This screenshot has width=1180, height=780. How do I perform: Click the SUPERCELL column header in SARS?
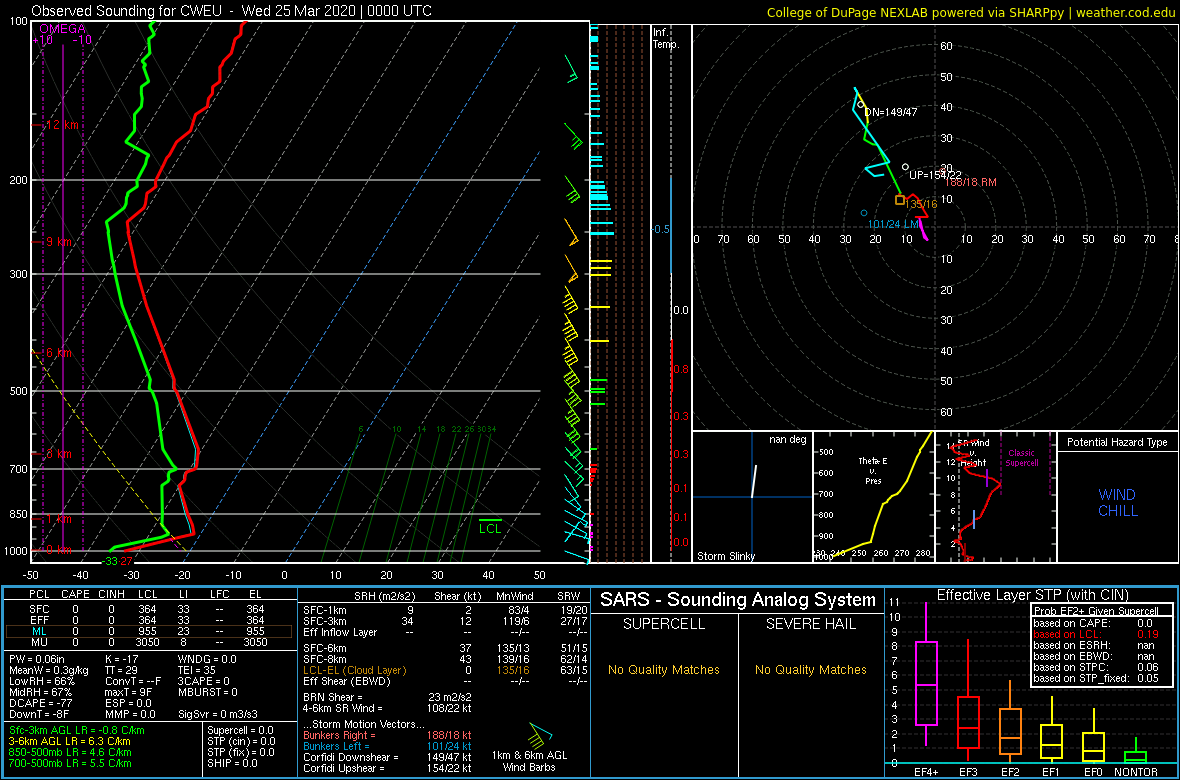pyautogui.click(x=663, y=625)
